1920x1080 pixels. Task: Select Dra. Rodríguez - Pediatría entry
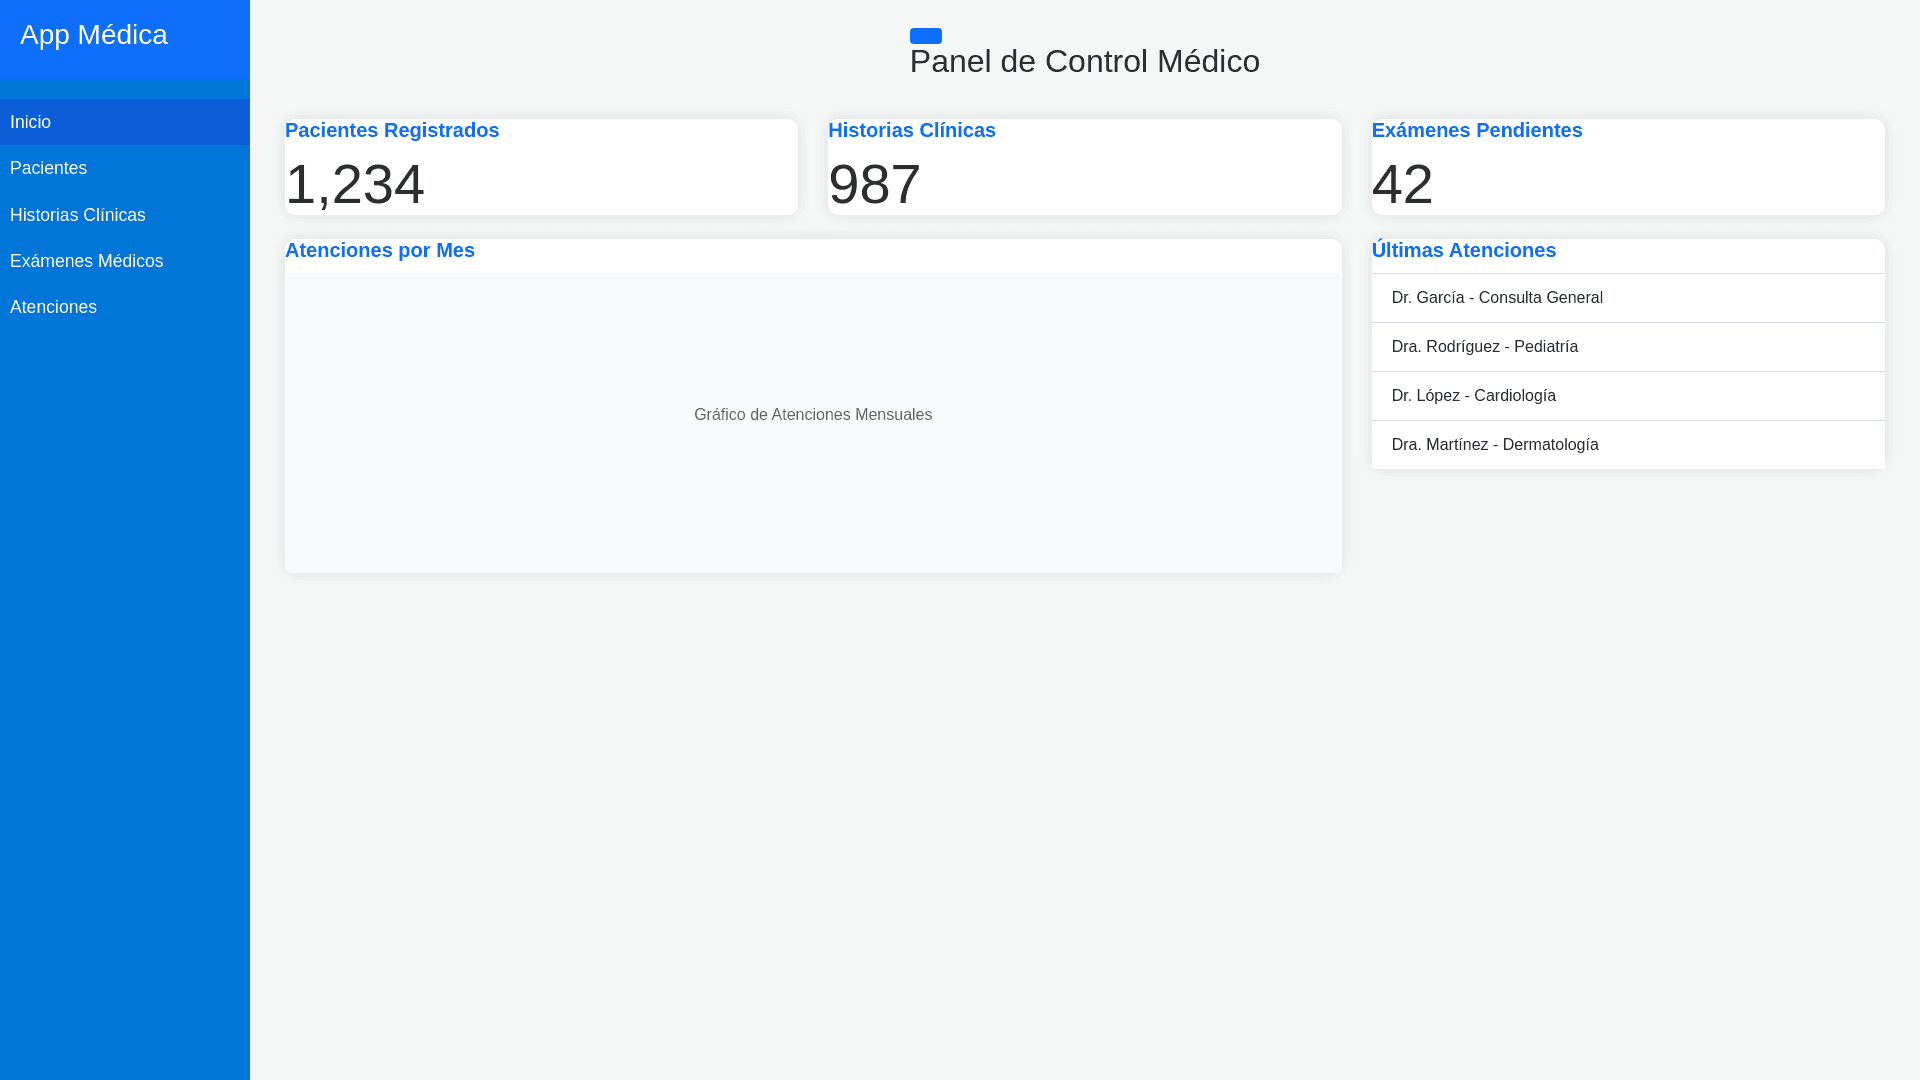(1485, 347)
